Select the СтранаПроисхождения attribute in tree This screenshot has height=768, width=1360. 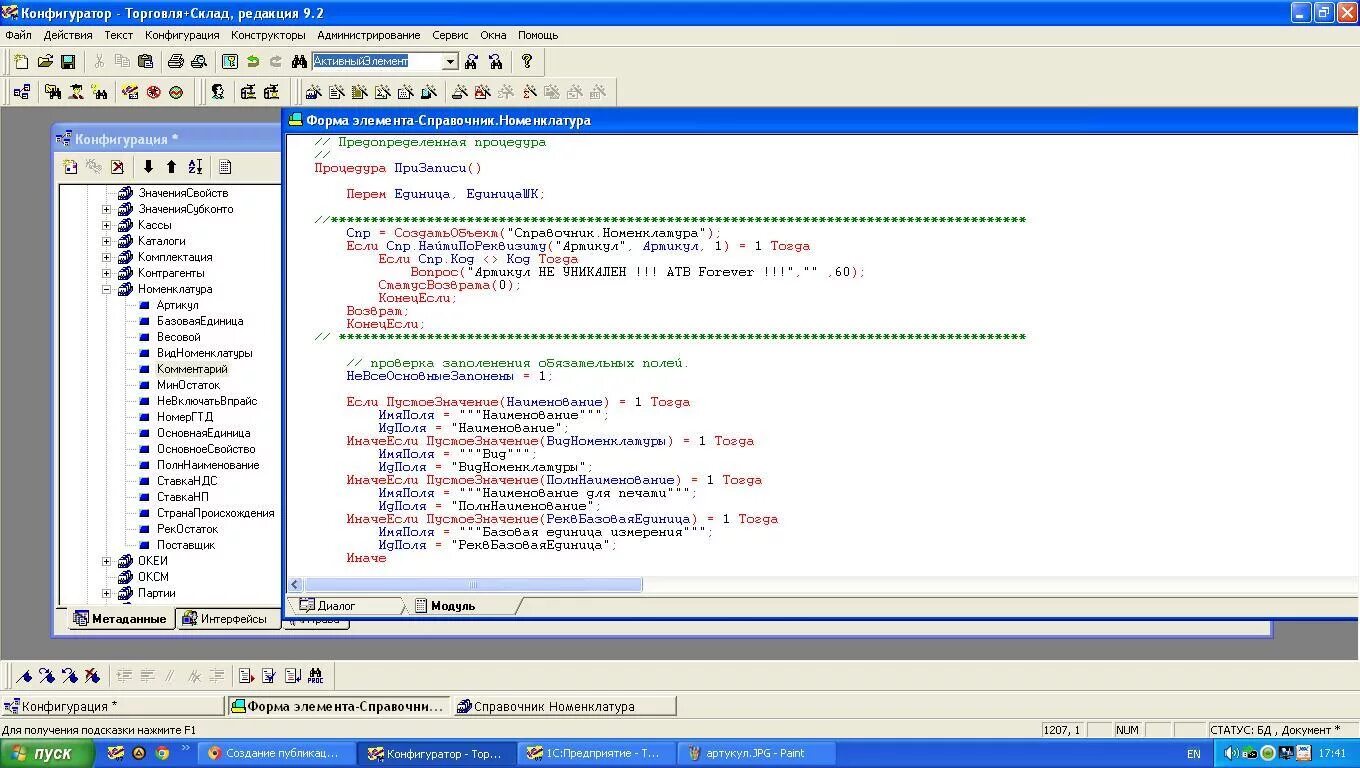(x=216, y=513)
